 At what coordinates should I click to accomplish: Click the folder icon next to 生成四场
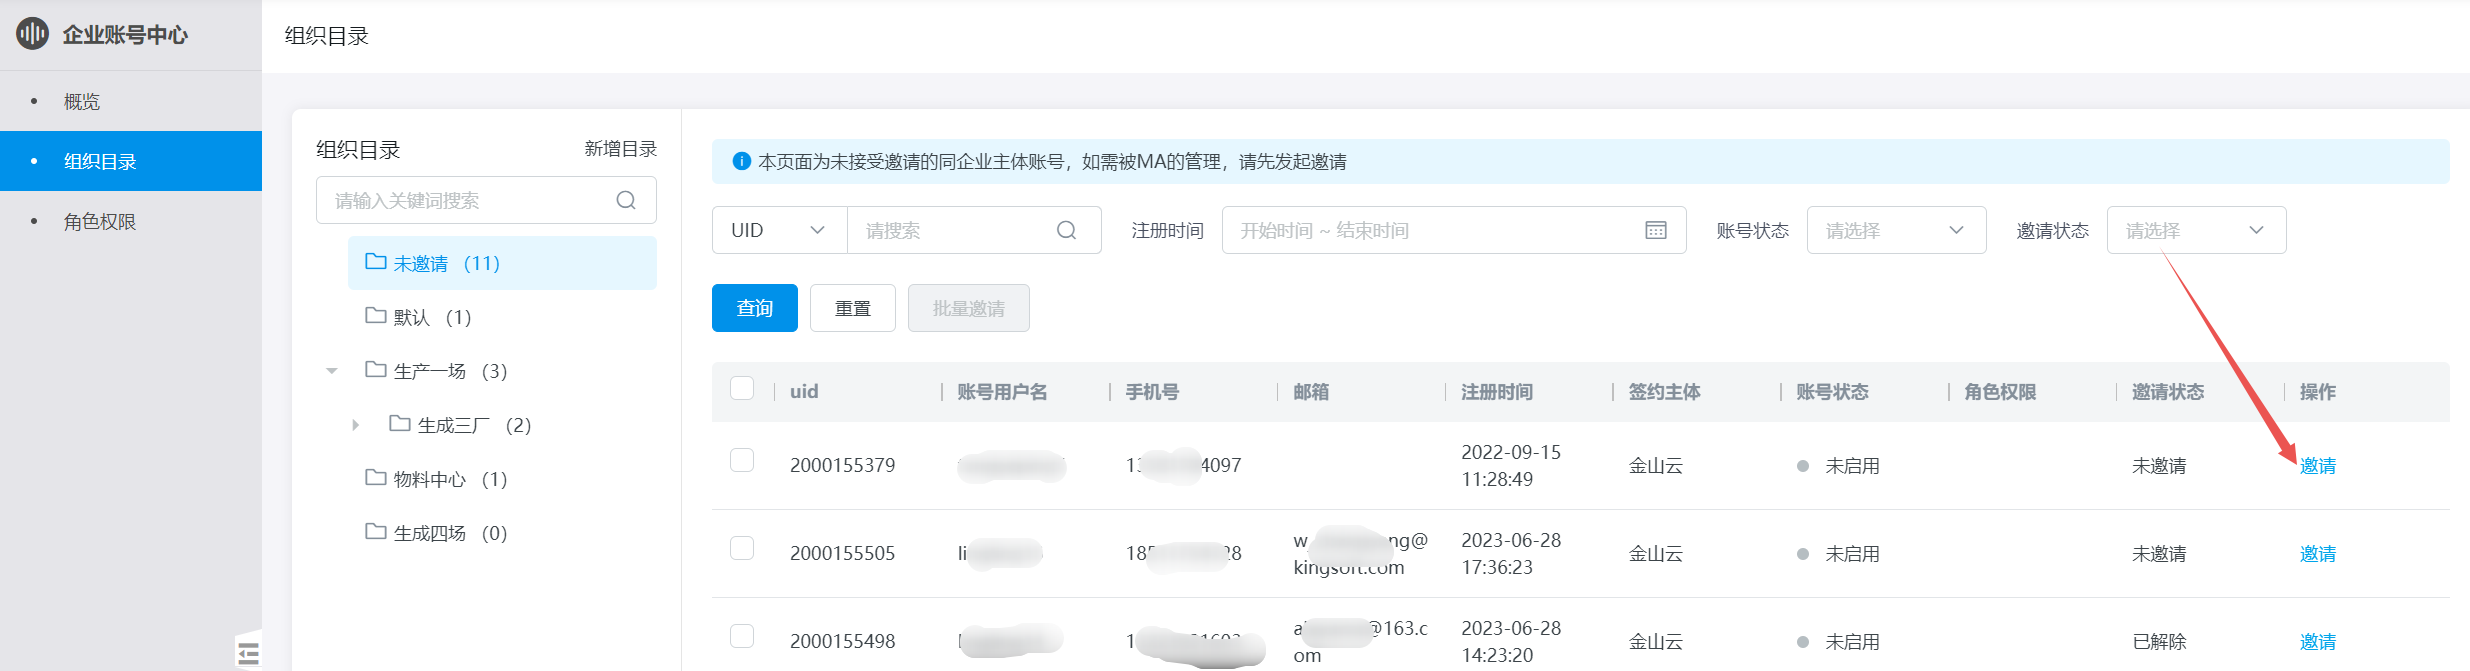click(x=376, y=532)
